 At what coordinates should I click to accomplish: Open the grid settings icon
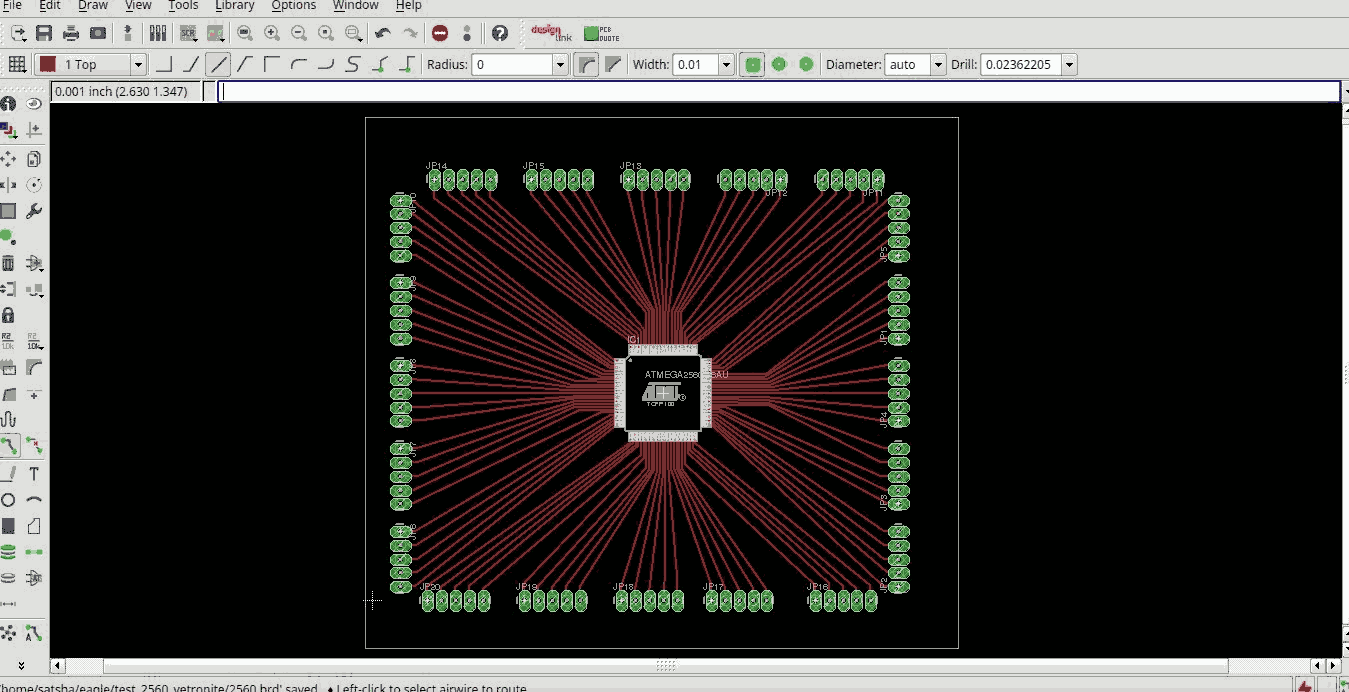17,65
